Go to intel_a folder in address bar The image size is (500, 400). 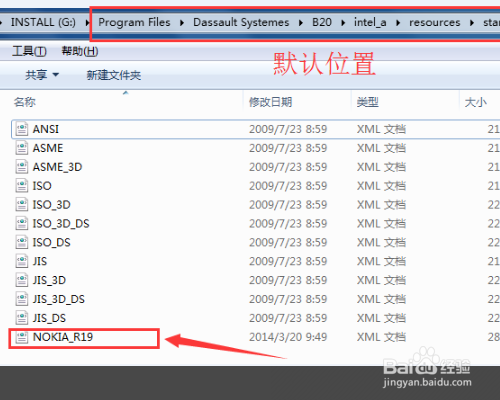click(370, 22)
